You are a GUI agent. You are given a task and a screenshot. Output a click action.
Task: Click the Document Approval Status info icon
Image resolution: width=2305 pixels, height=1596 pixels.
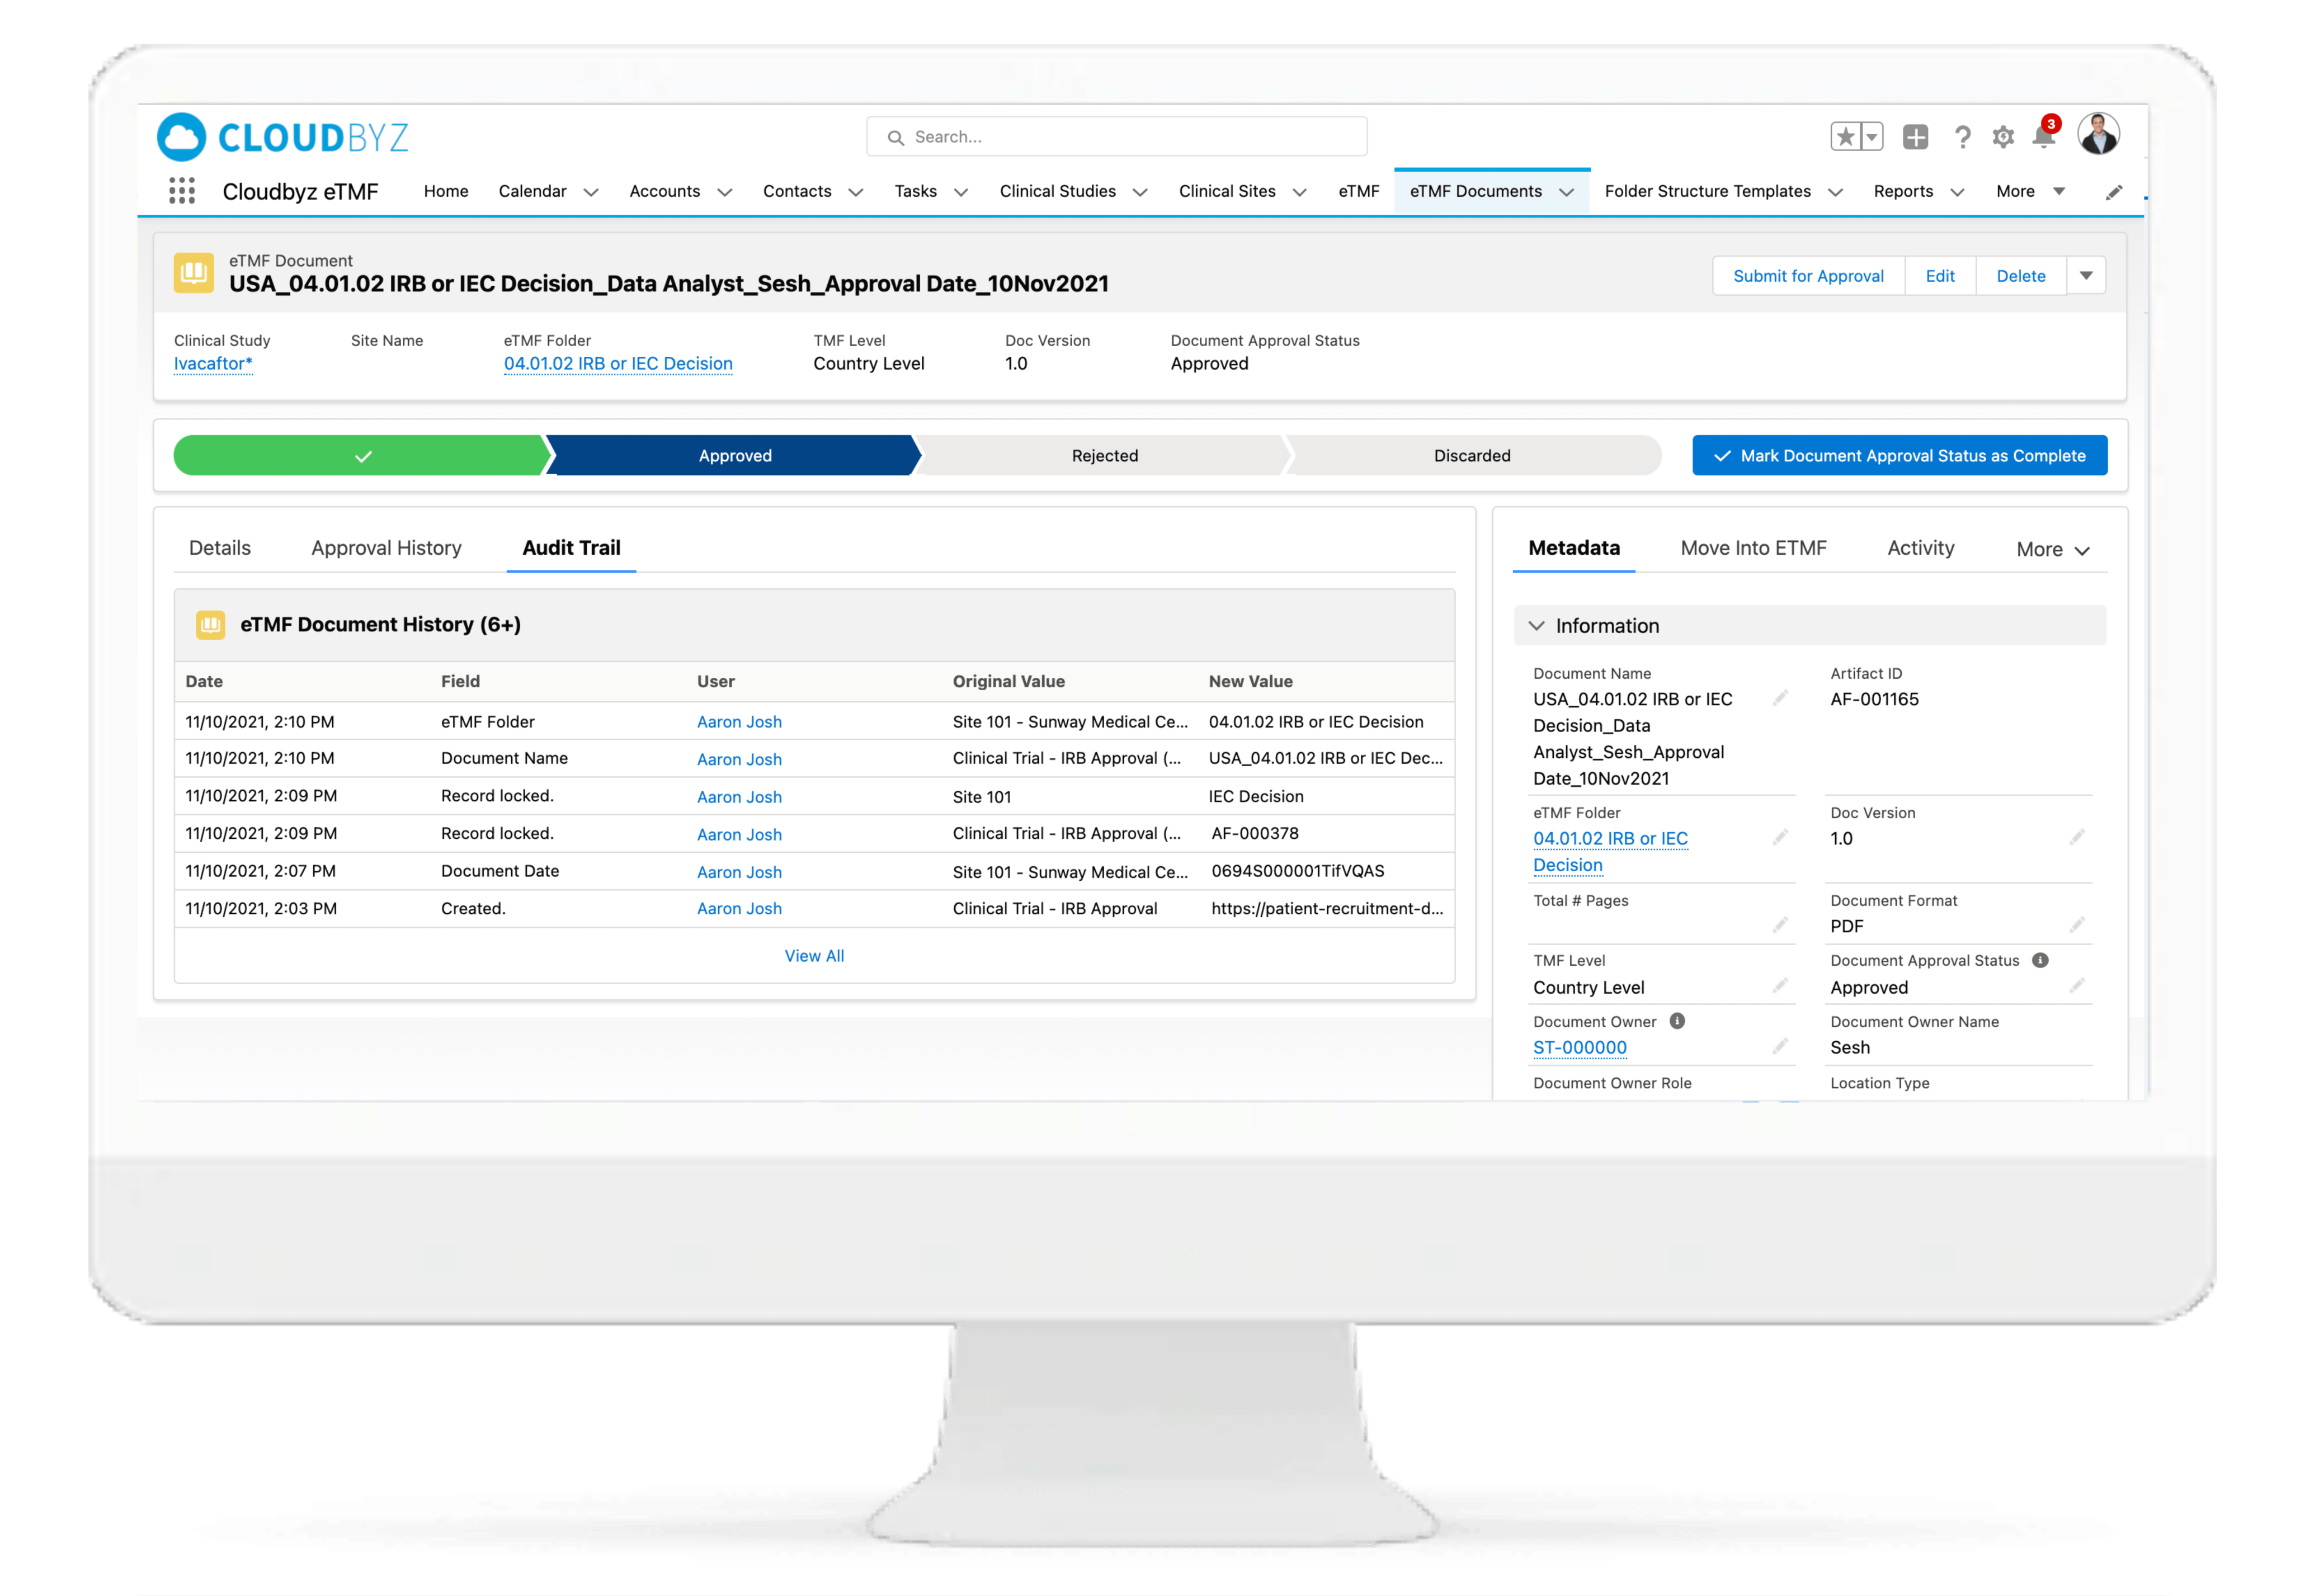click(2041, 960)
